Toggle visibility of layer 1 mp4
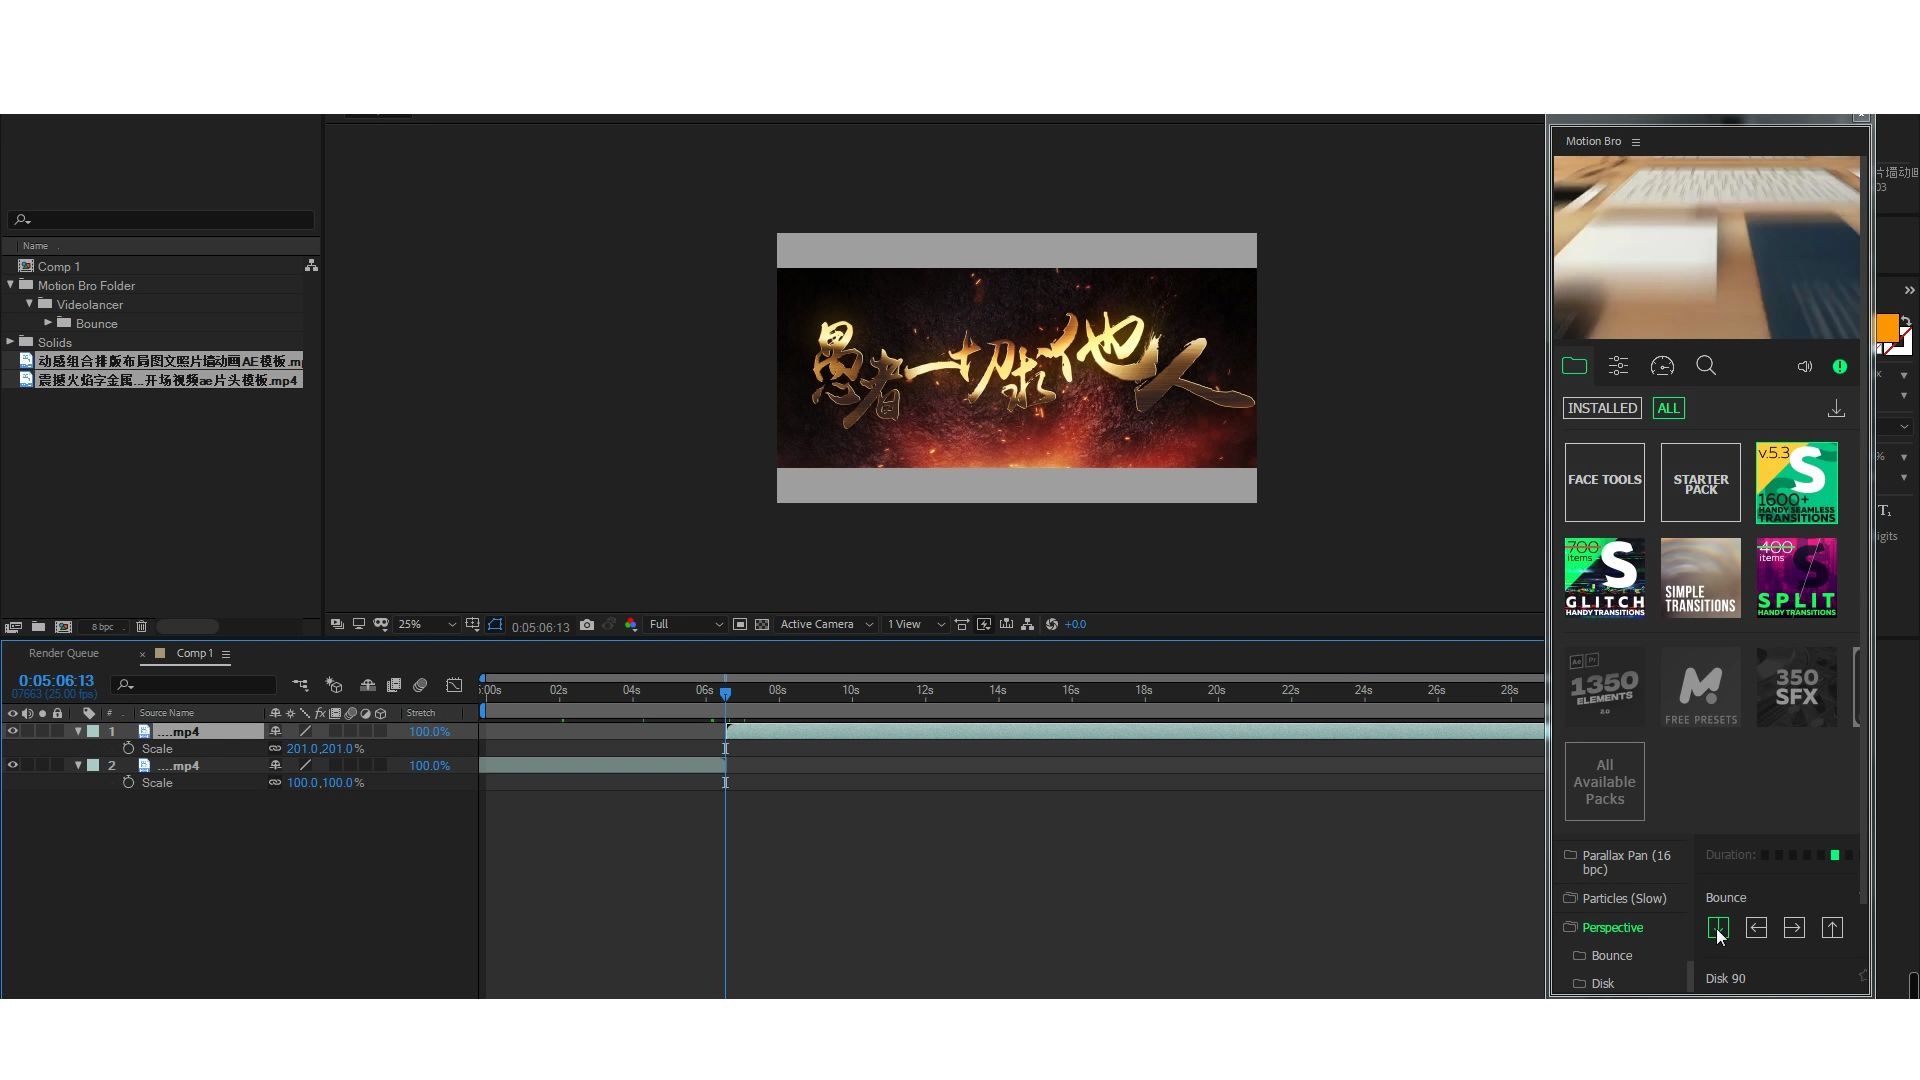 pos(13,731)
